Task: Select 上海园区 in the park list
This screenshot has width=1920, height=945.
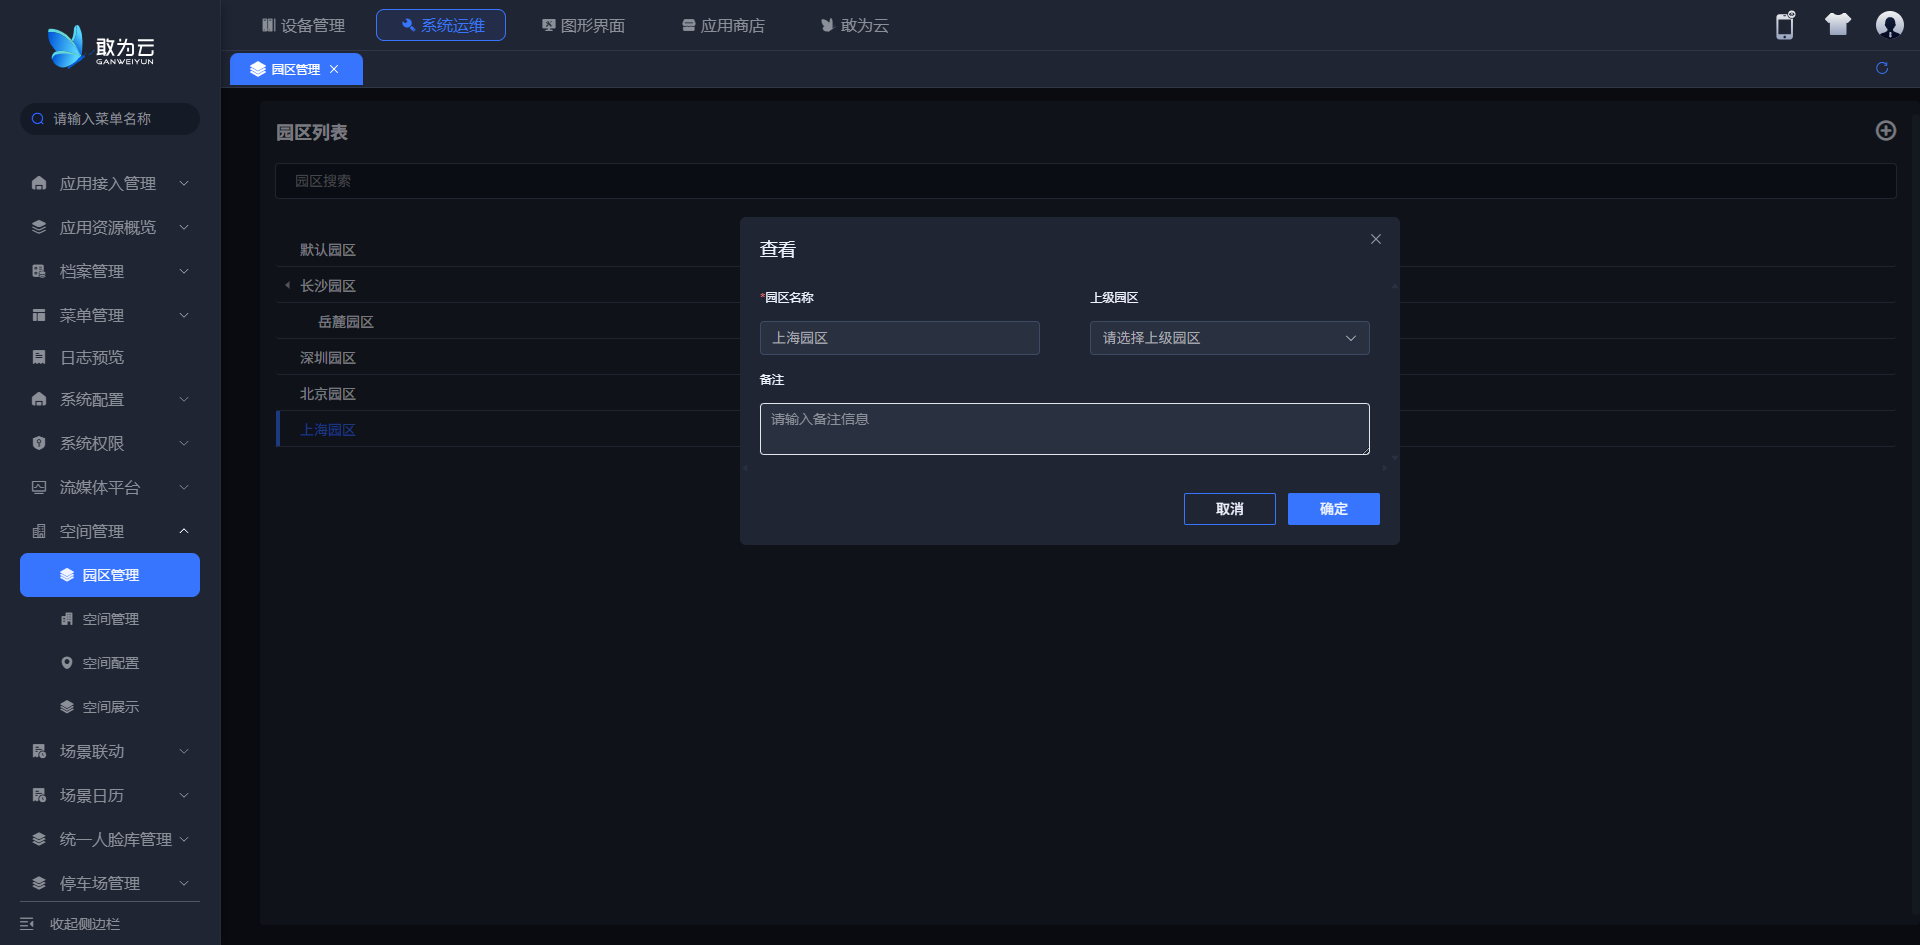Action: (x=328, y=429)
